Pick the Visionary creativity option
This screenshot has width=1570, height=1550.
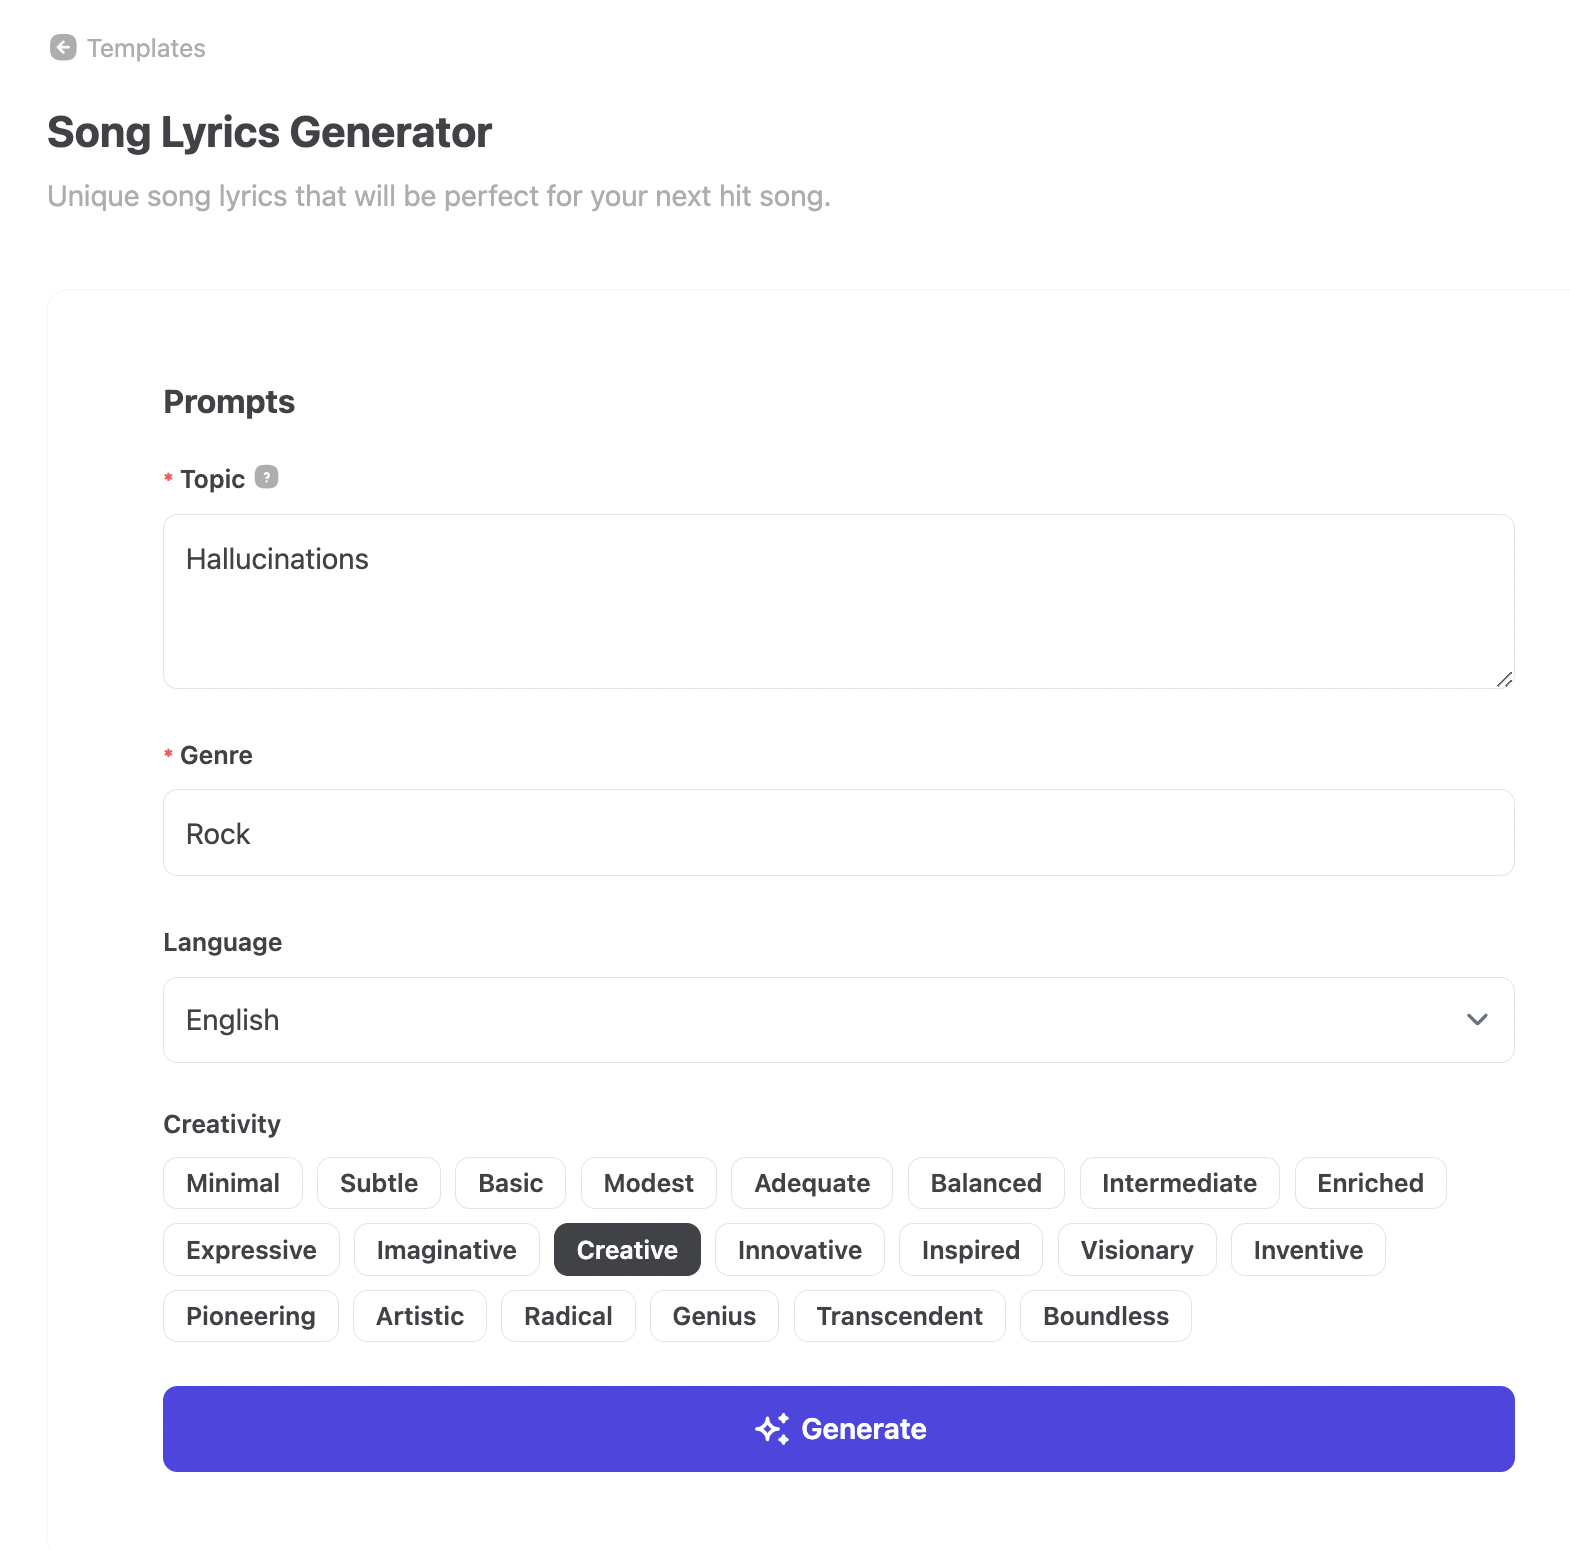pyautogui.click(x=1137, y=1250)
